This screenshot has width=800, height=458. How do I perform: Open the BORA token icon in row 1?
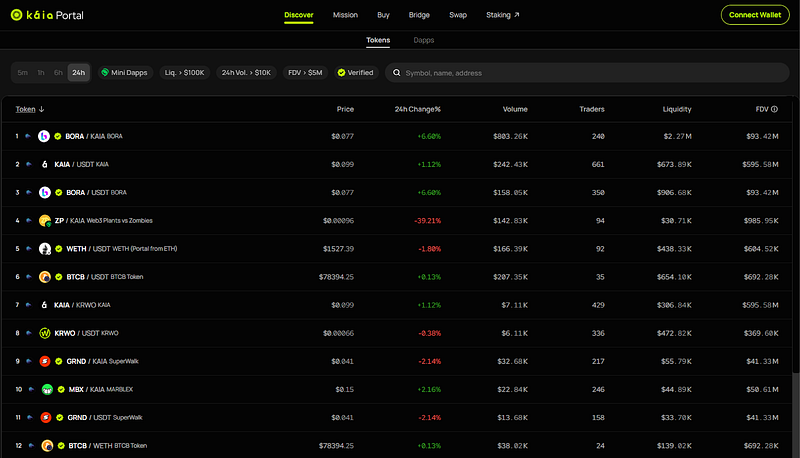click(x=44, y=136)
